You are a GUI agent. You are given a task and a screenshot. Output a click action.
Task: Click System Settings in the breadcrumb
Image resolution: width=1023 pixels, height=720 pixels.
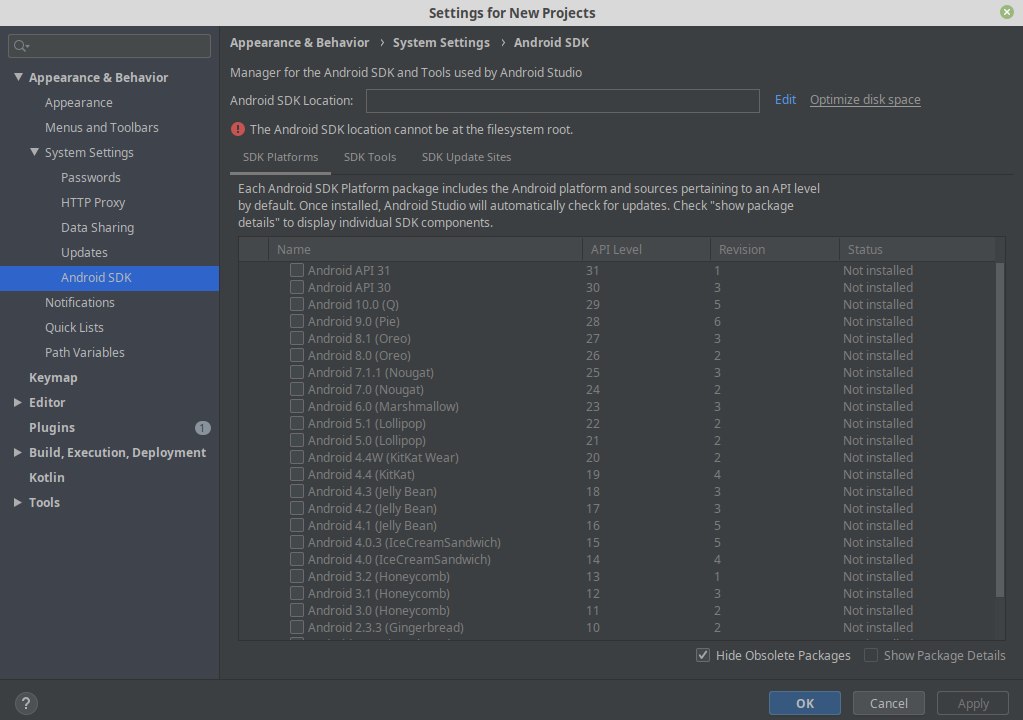(441, 42)
